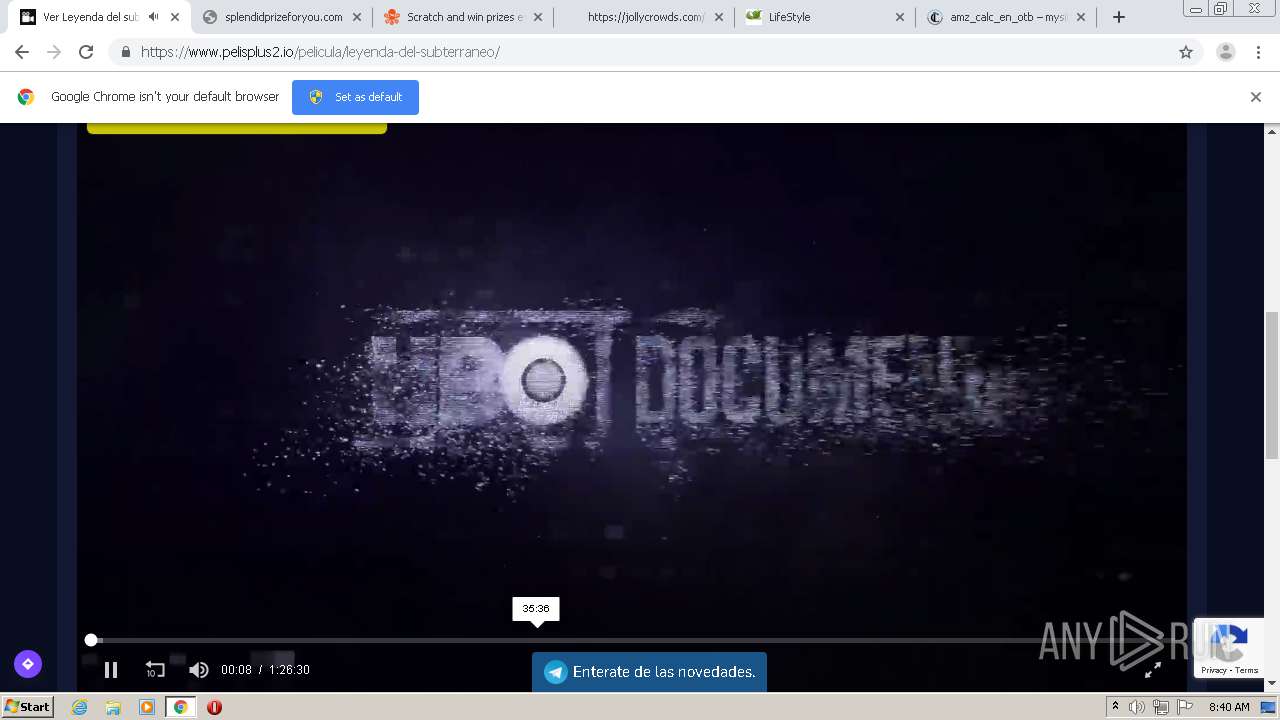Switch to jollycrowds.com tab

coord(645,17)
